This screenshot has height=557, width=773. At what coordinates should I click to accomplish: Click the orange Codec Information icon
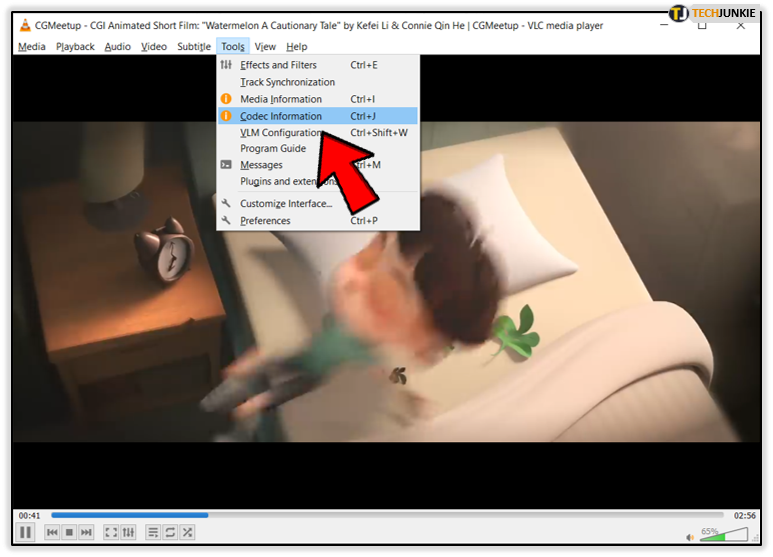(x=226, y=116)
